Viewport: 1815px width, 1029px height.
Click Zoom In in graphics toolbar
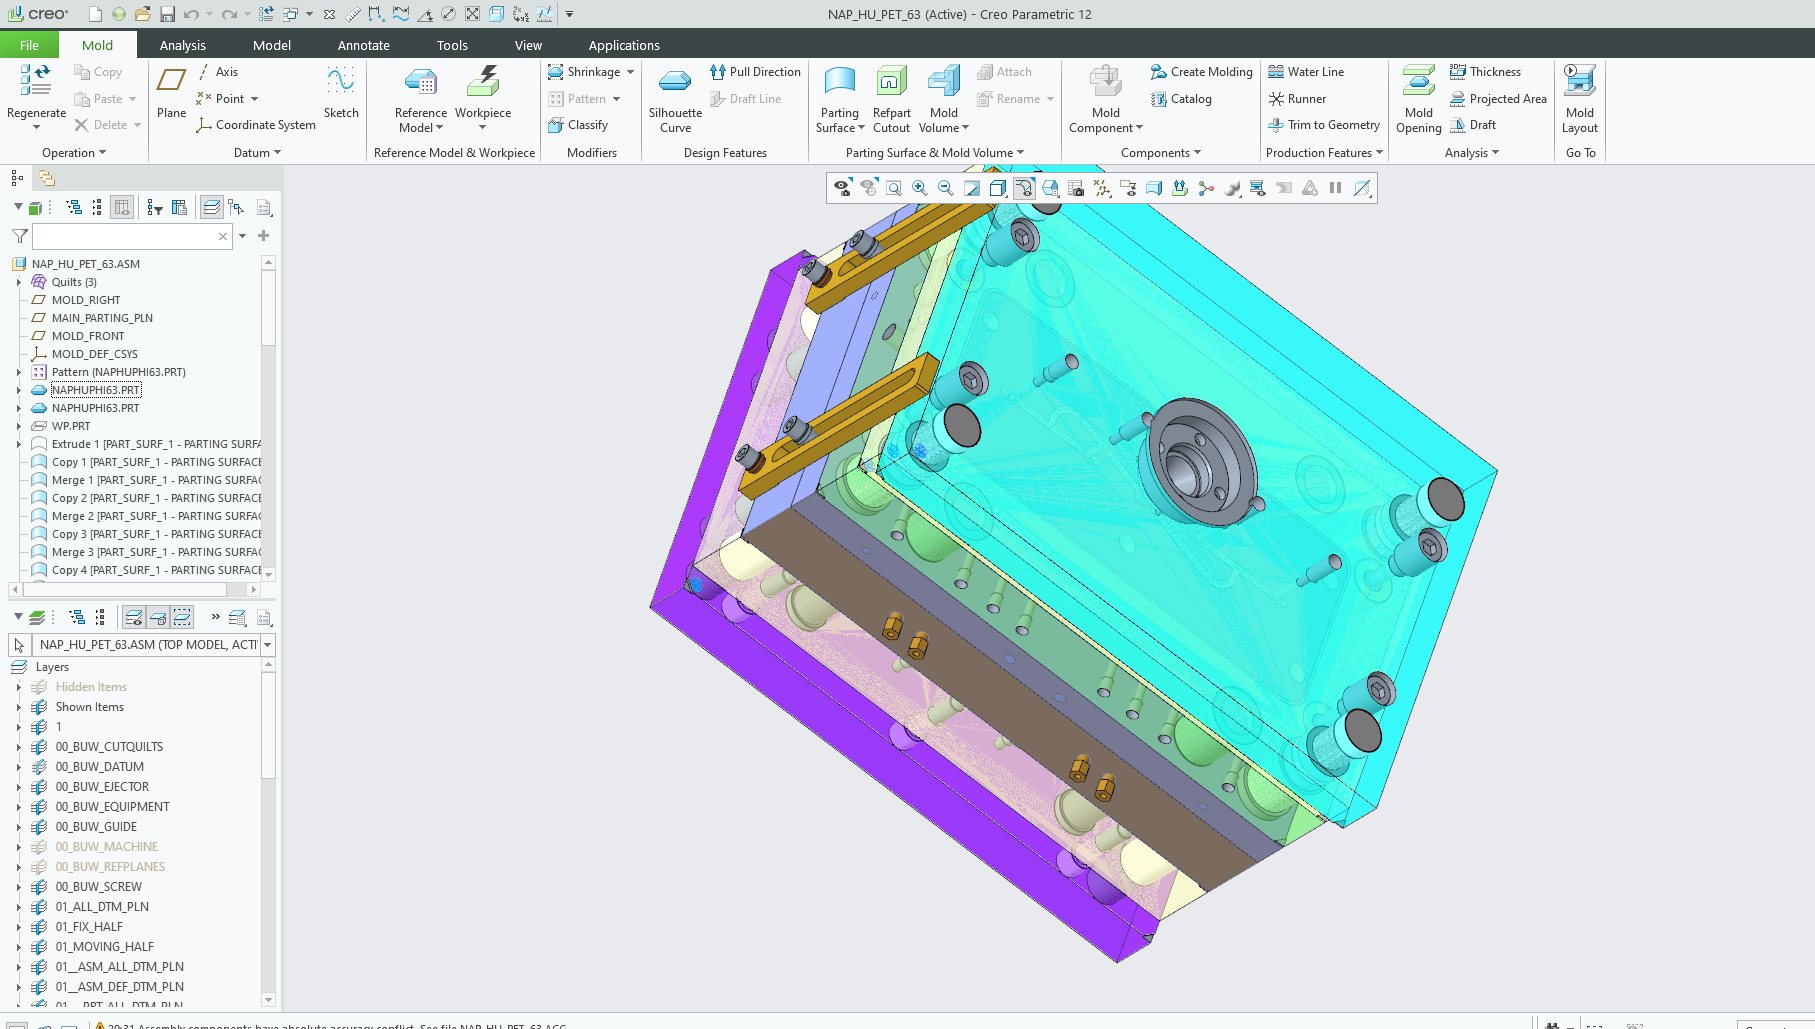pos(919,188)
